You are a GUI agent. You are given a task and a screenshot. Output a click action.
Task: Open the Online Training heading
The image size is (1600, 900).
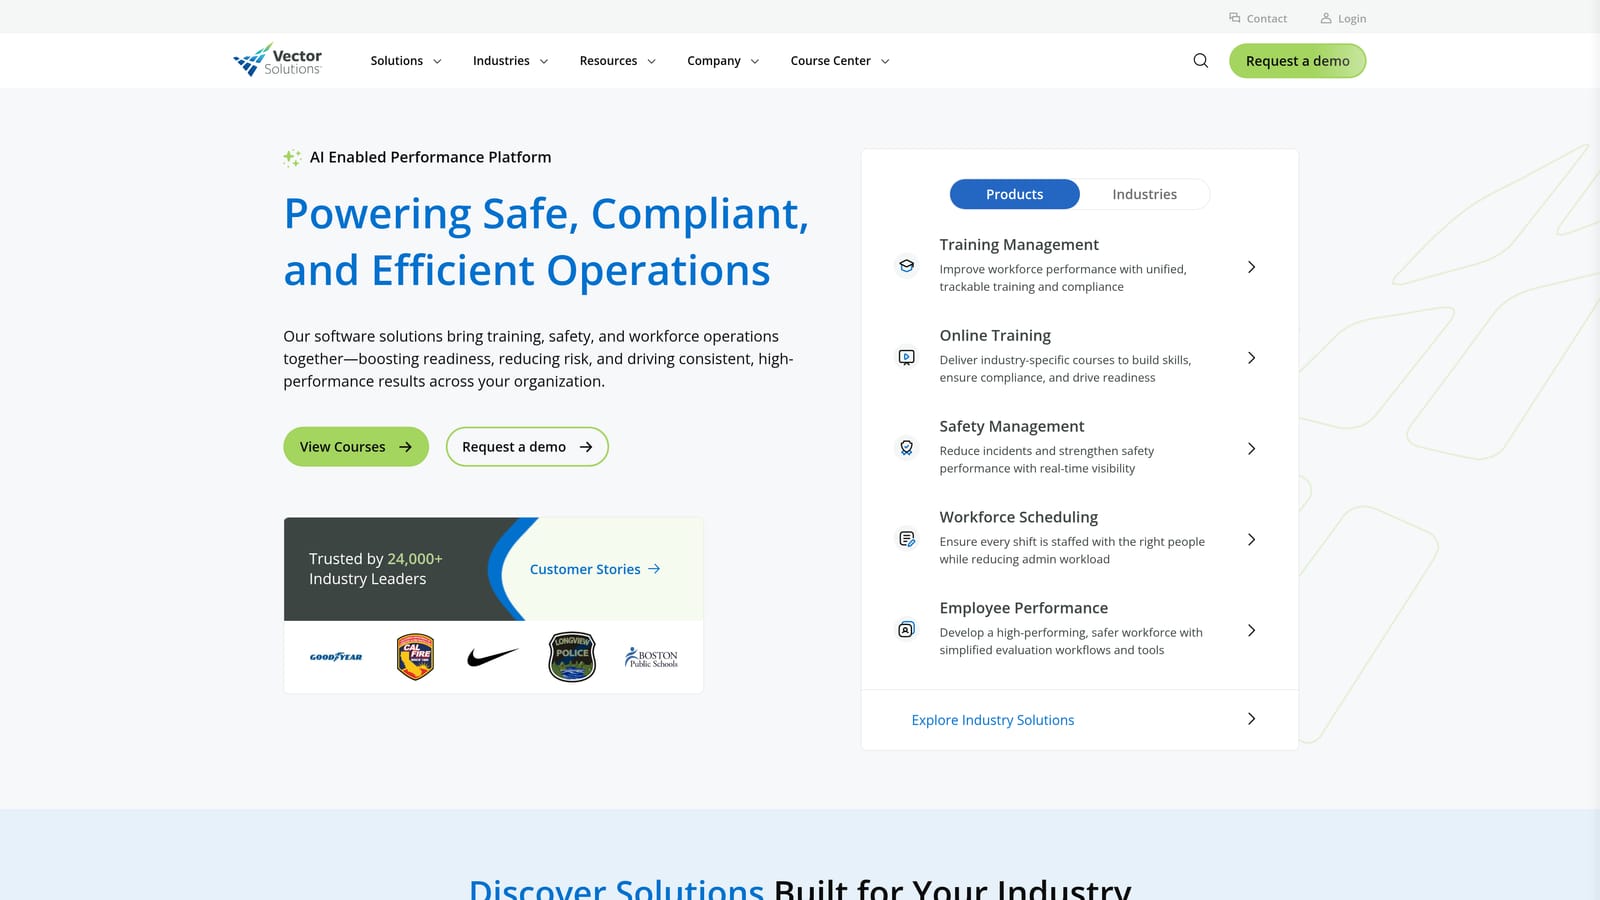[x=995, y=336]
